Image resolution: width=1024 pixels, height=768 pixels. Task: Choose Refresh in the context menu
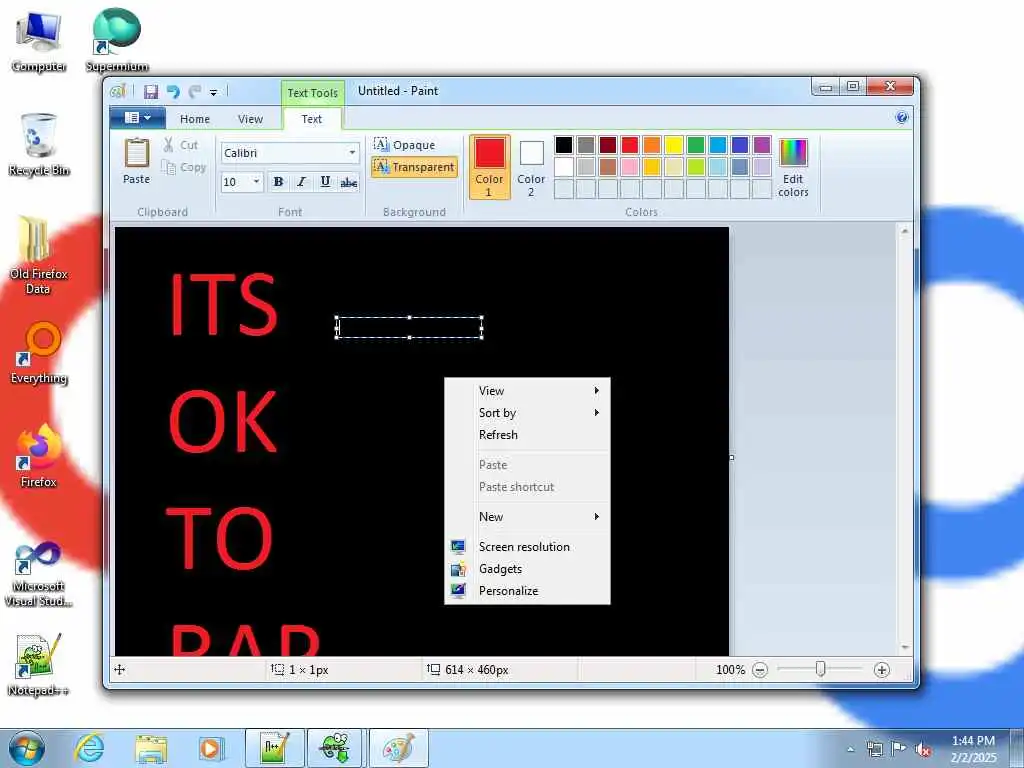pyautogui.click(x=528, y=435)
